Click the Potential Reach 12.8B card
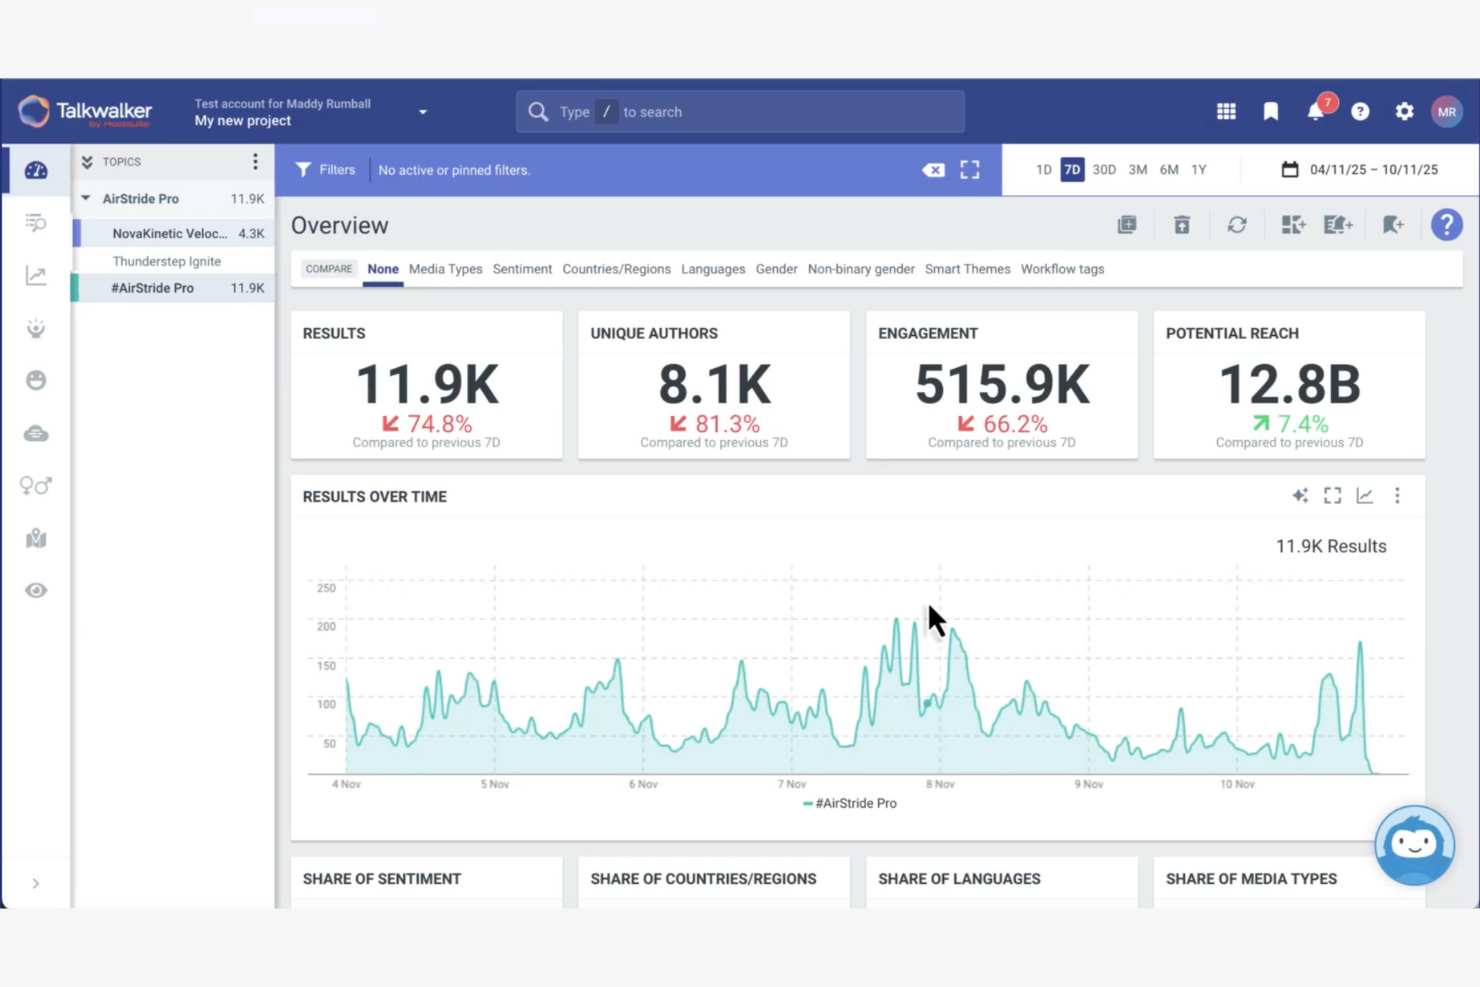Viewport: 1480px width, 987px height. [1290, 385]
